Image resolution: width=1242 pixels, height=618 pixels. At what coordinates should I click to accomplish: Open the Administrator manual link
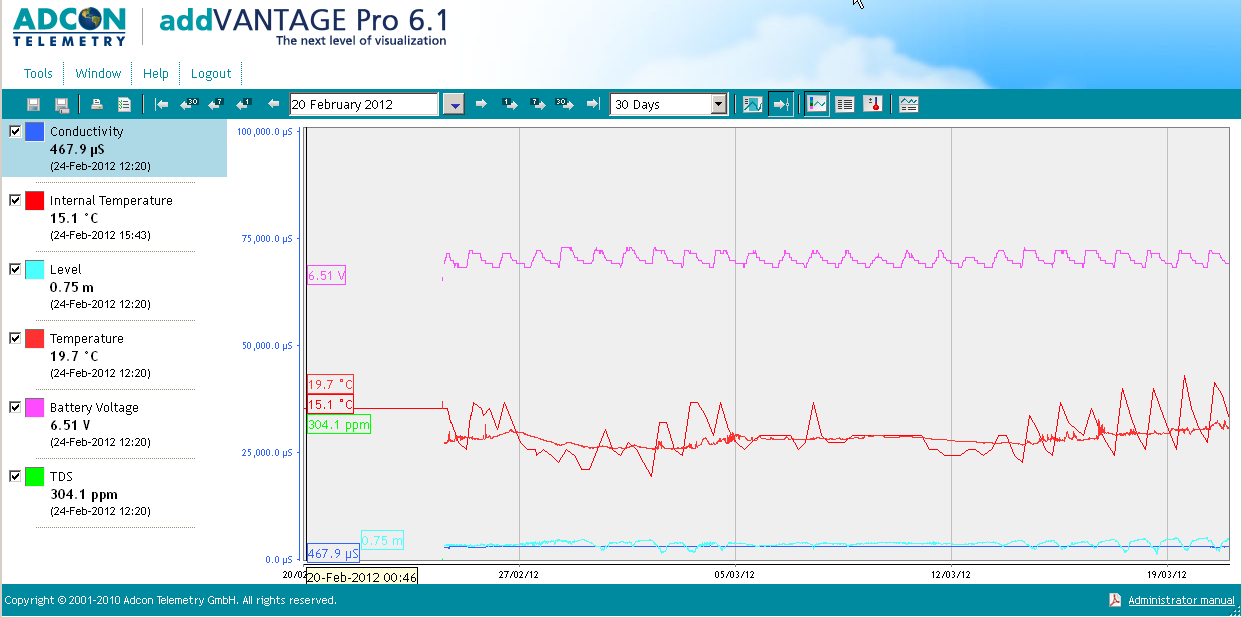click(x=1181, y=600)
